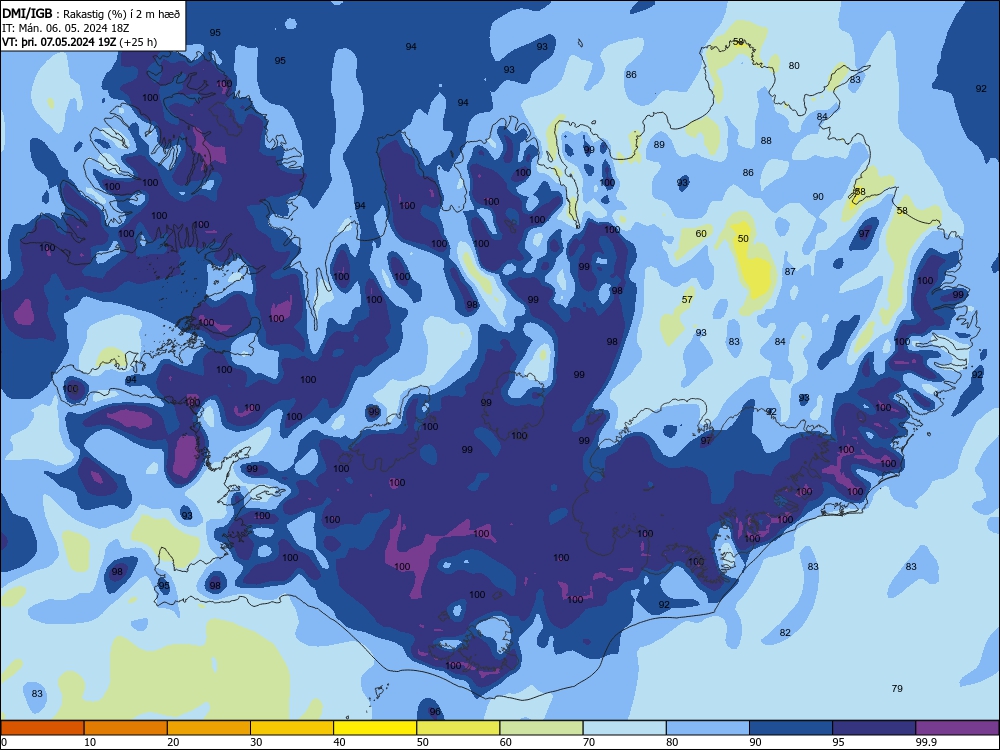Click the legend tick label '40'
The width and height of the screenshot is (1000, 750).
pyautogui.click(x=339, y=742)
